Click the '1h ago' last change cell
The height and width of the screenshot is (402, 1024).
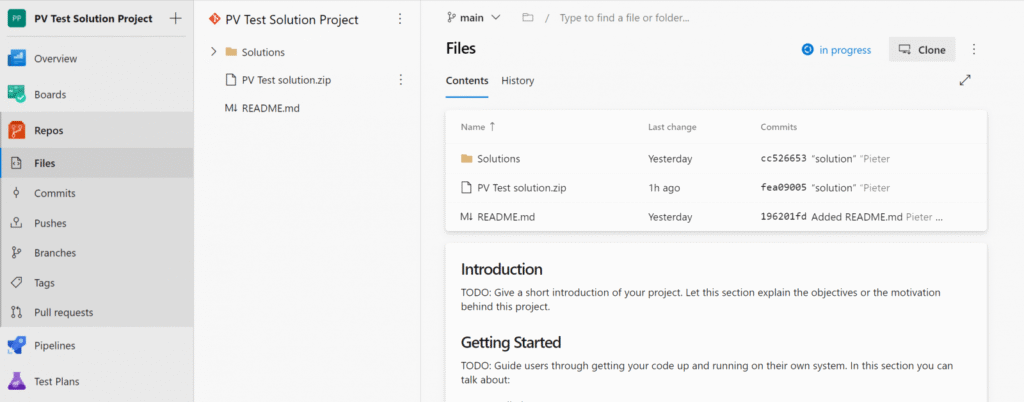pos(664,188)
